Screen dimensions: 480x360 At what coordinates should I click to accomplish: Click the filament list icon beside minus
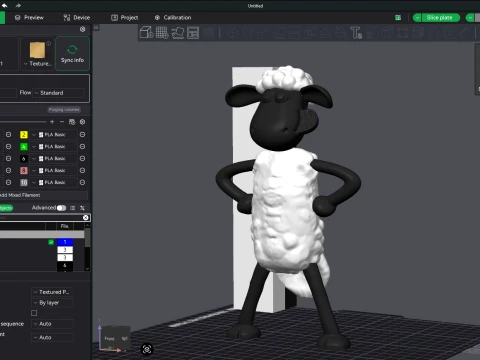tap(72, 122)
